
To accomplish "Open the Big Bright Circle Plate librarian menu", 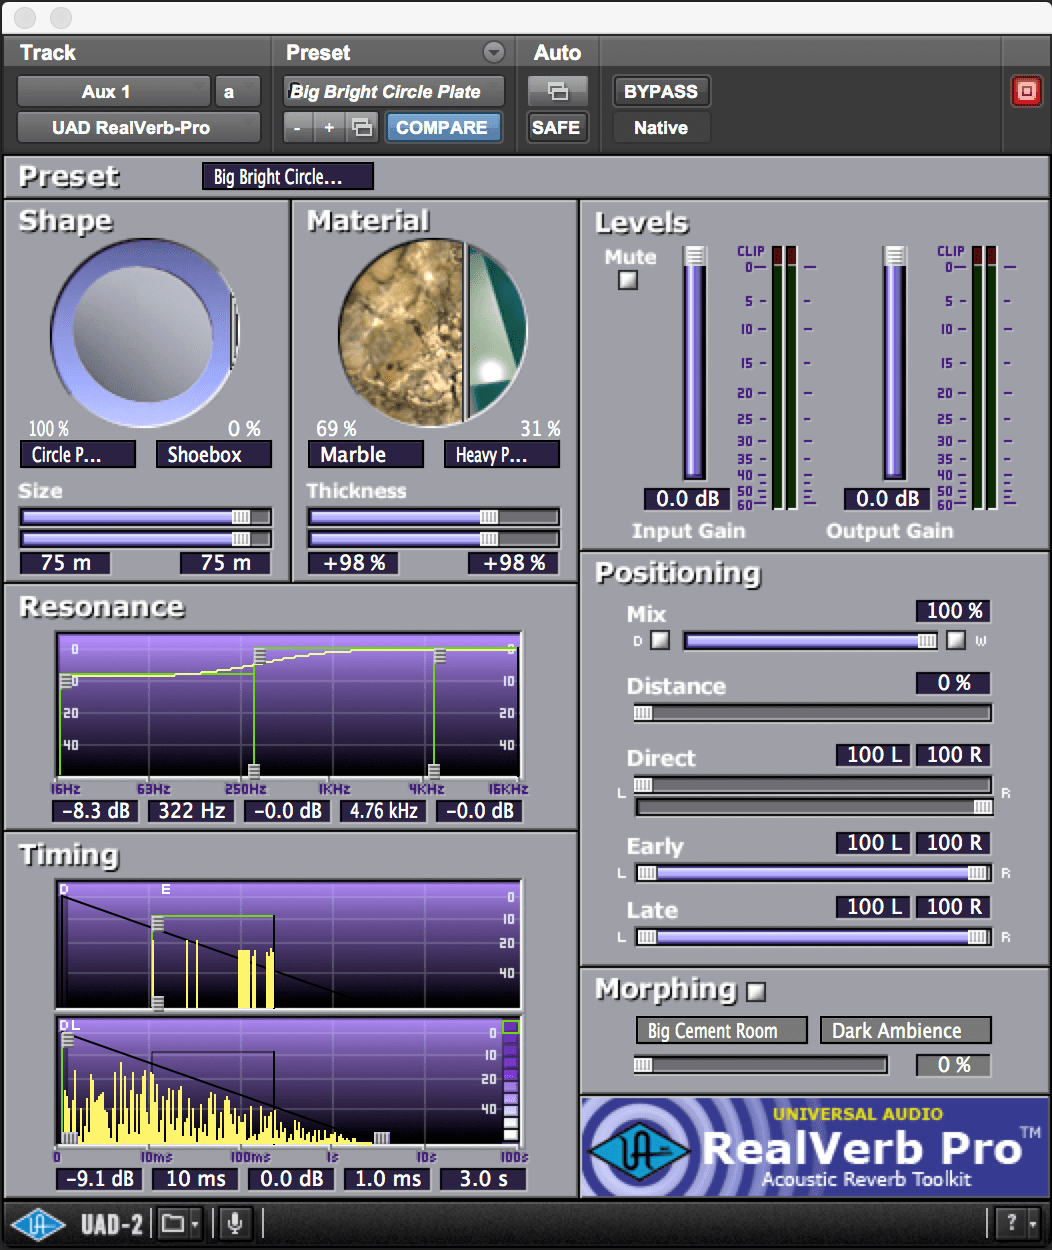I will (x=393, y=92).
